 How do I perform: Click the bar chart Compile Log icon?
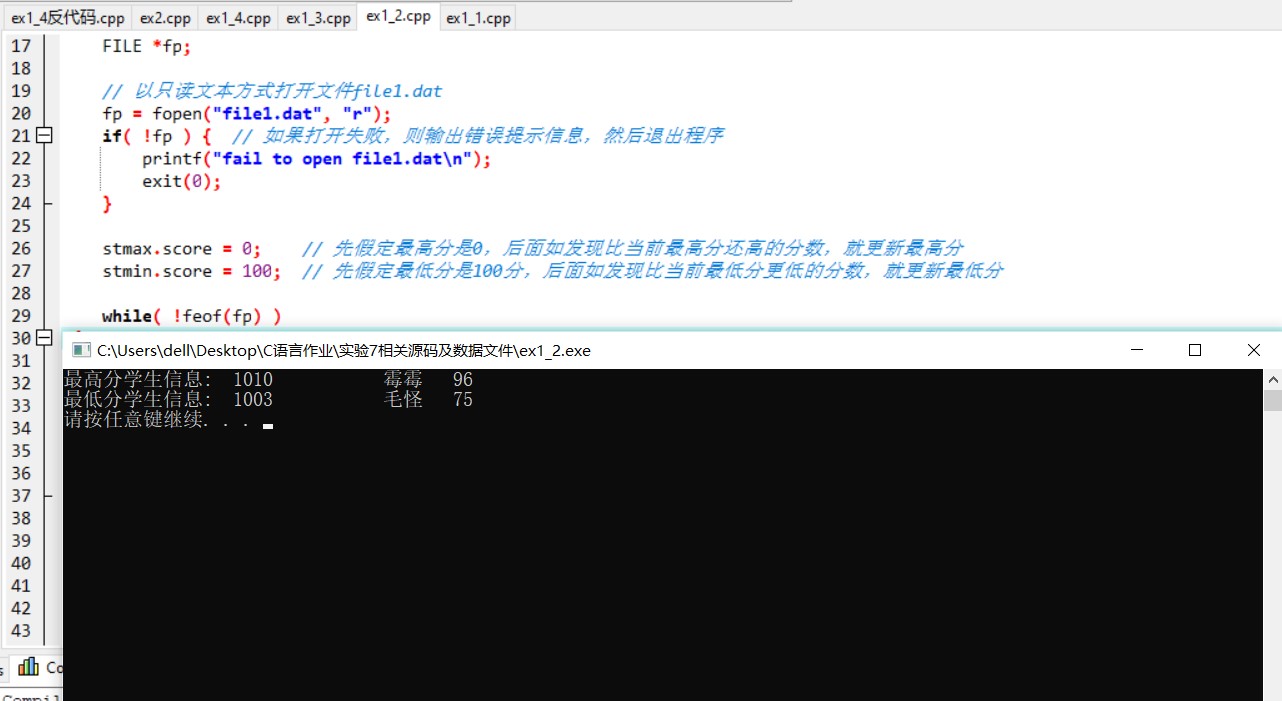[29, 666]
